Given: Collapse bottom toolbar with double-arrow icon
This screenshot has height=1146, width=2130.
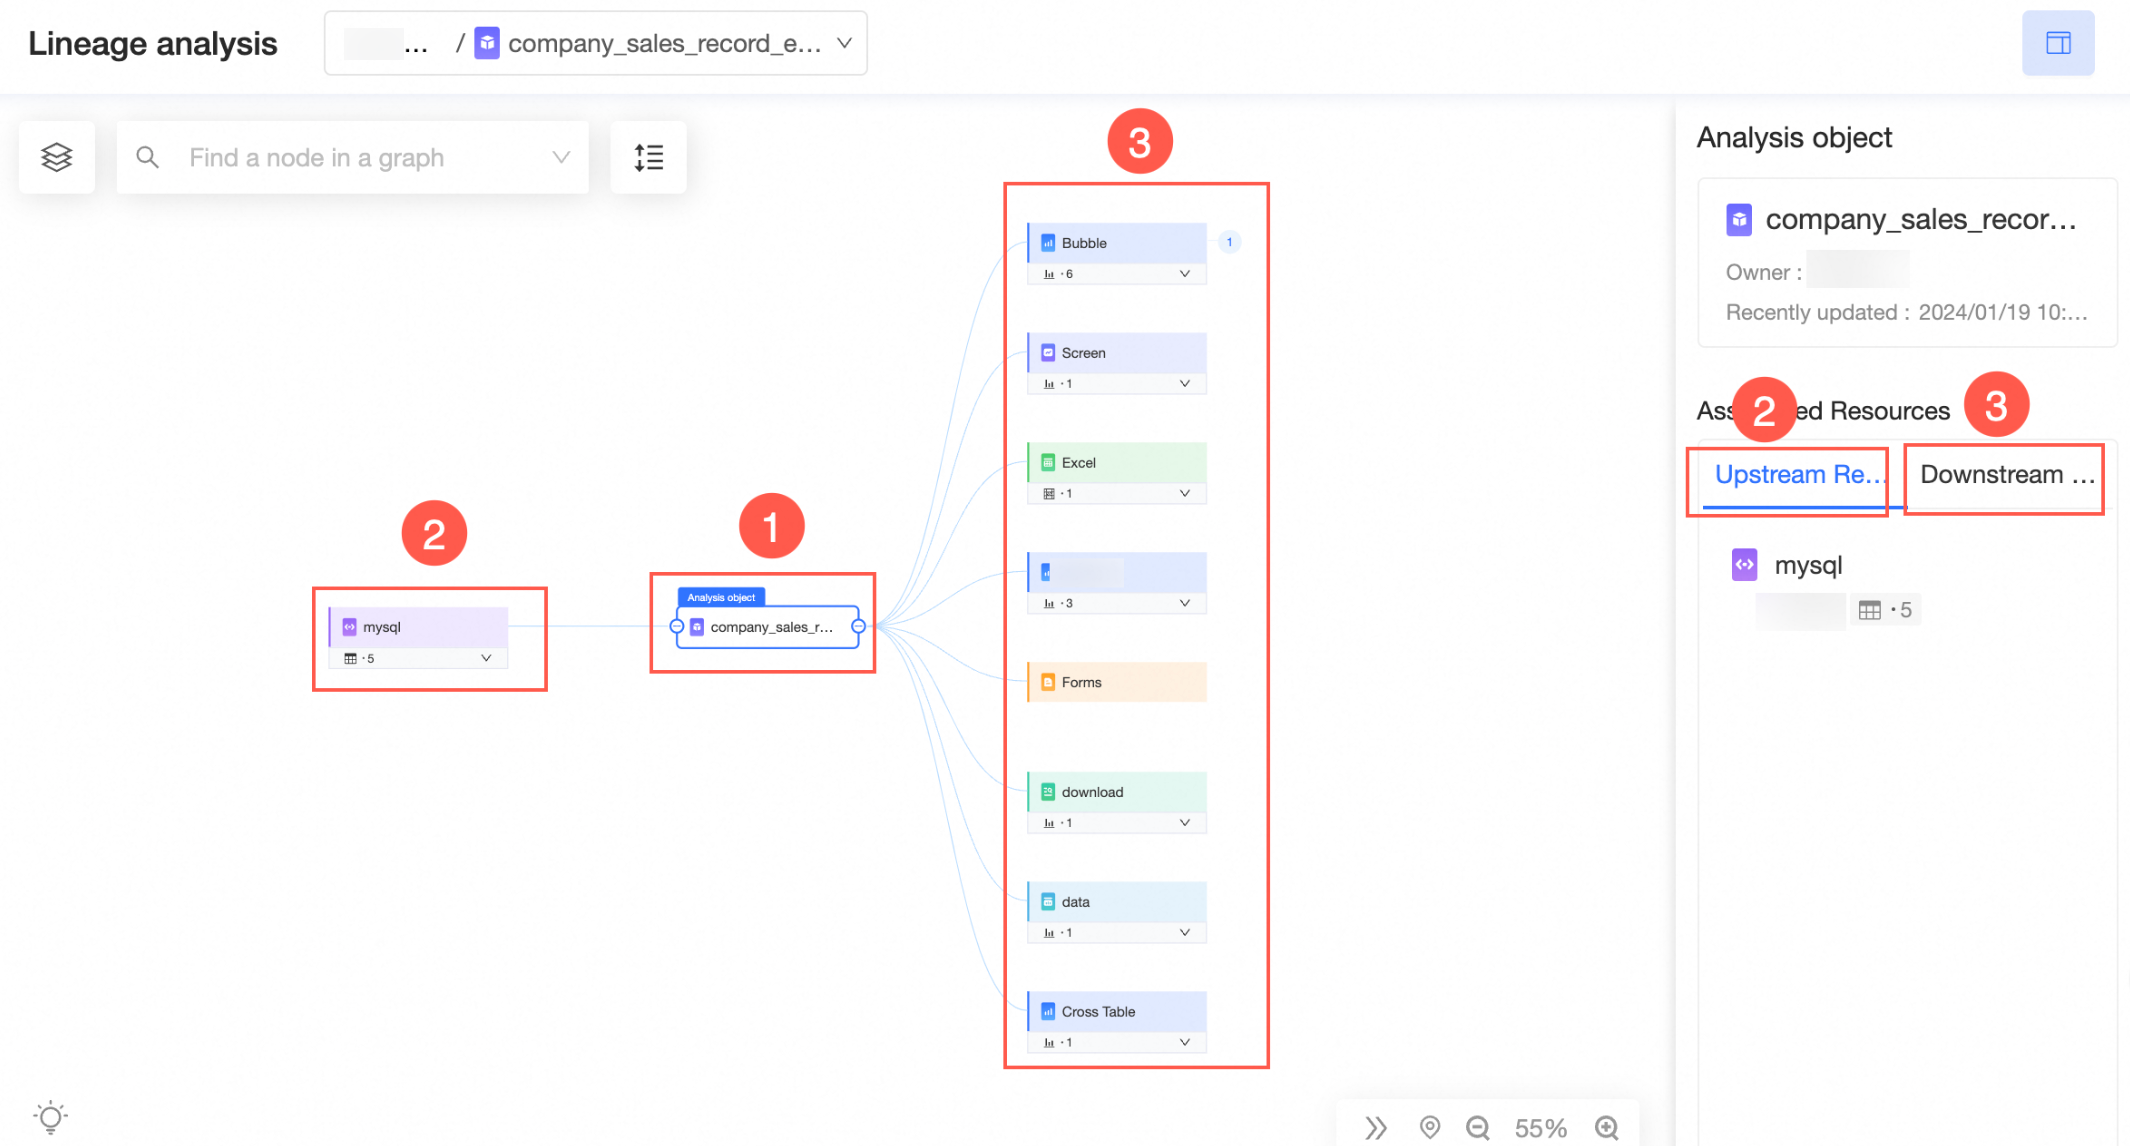Looking at the screenshot, I should pos(1376,1128).
